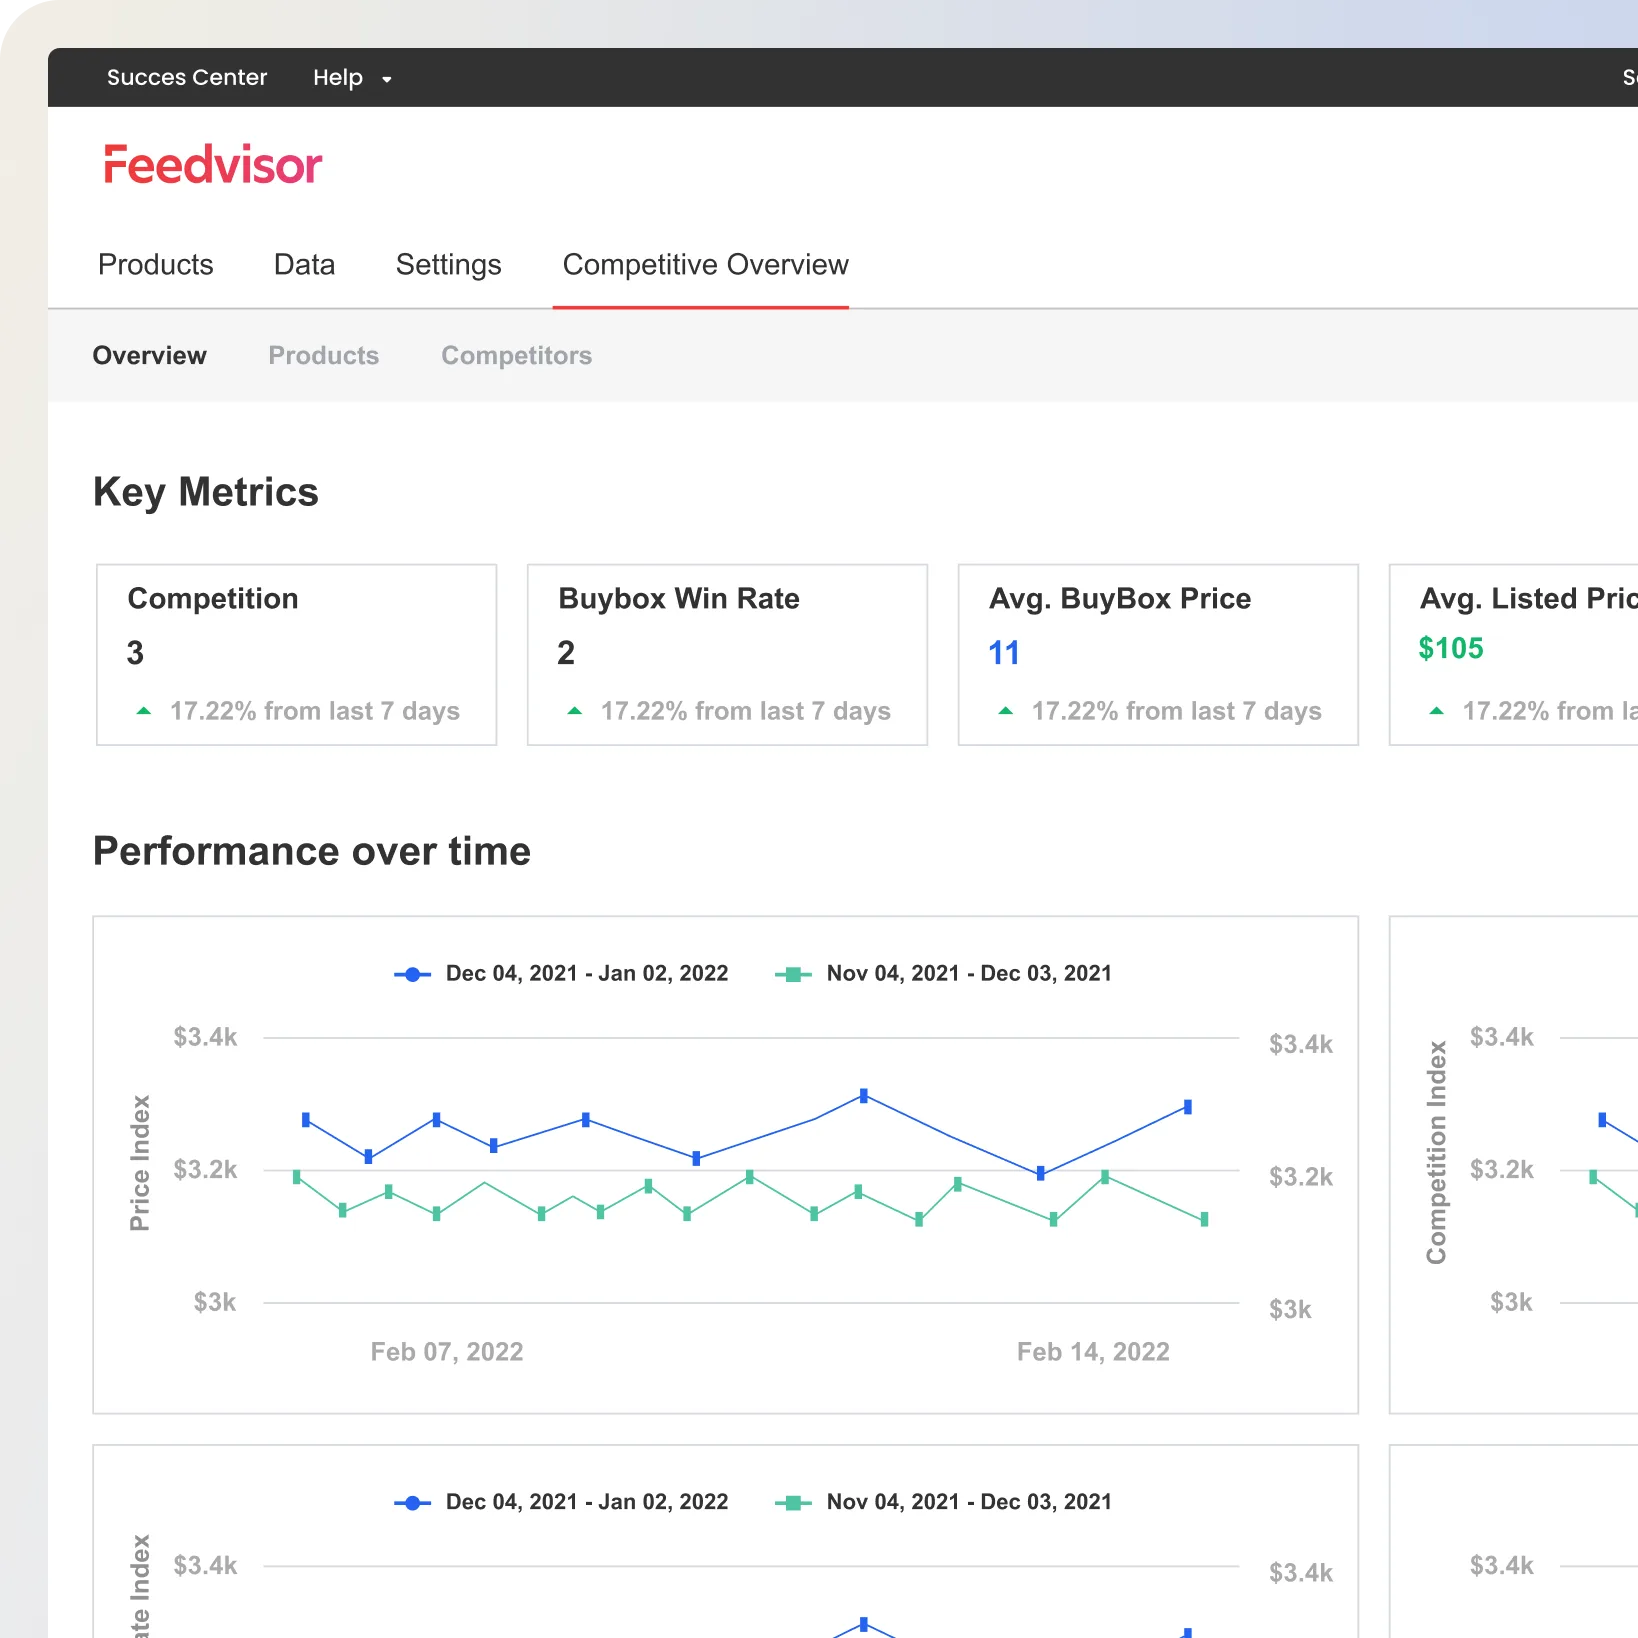Select the Competitive Overview tab

coord(705,264)
